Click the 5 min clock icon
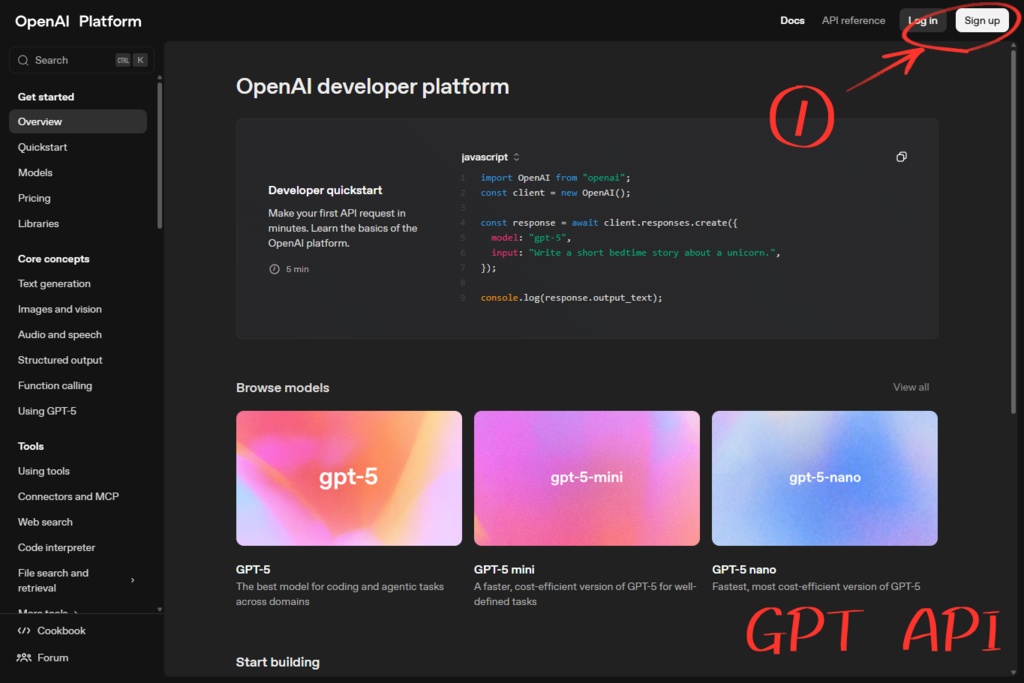 [274, 269]
